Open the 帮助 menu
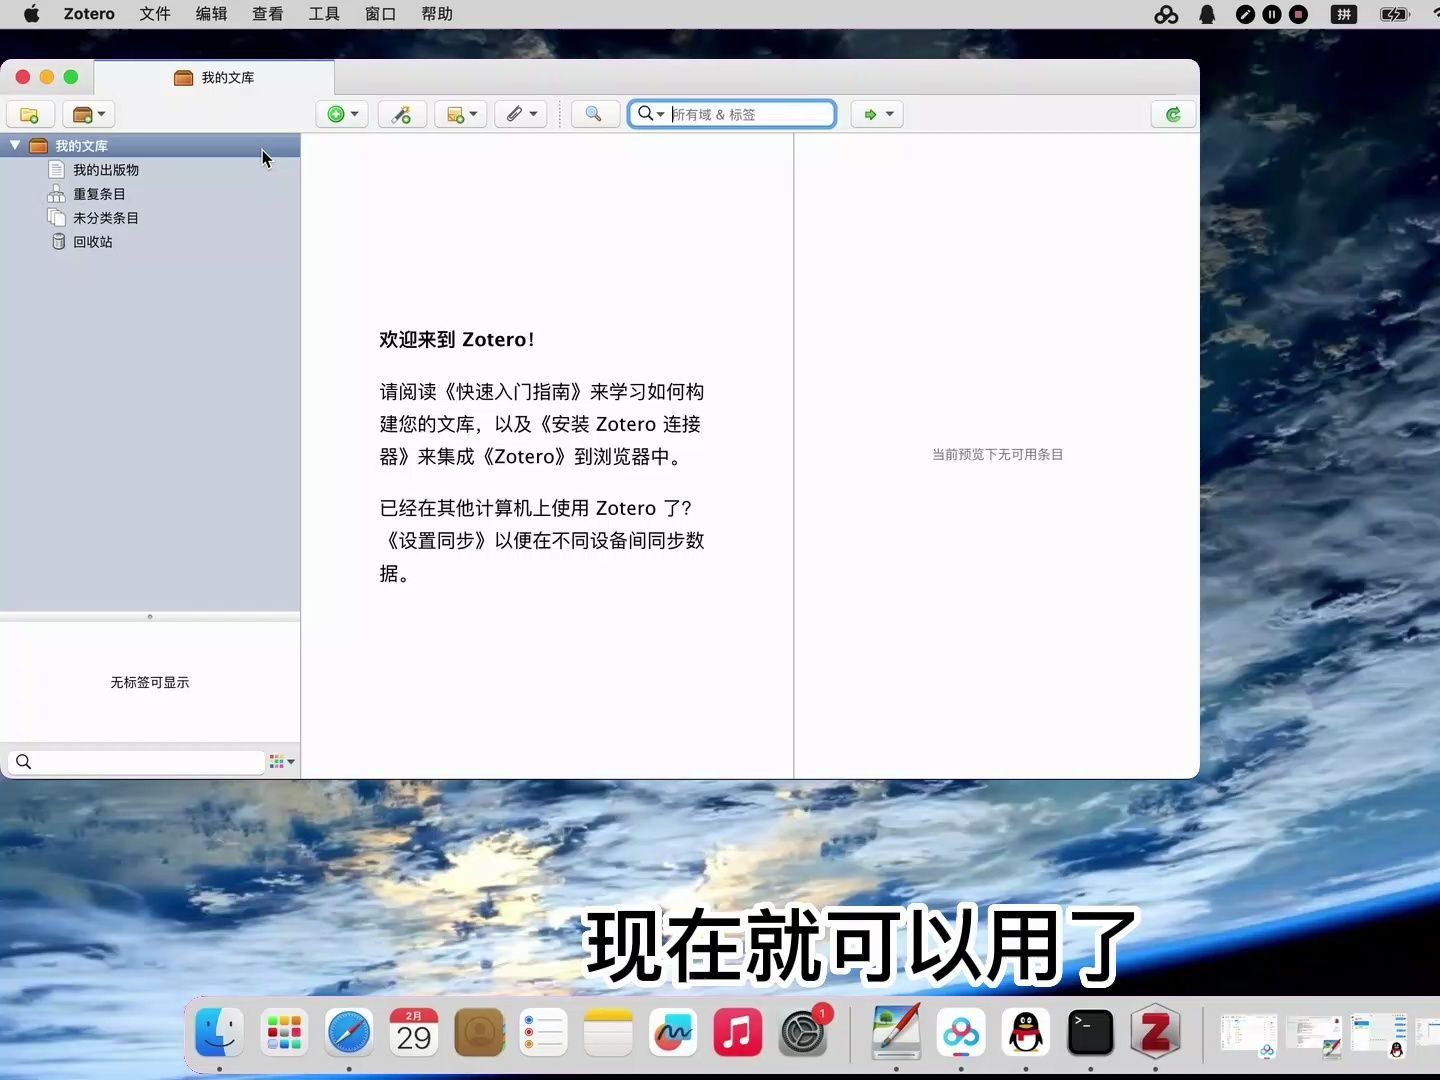 click(437, 14)
